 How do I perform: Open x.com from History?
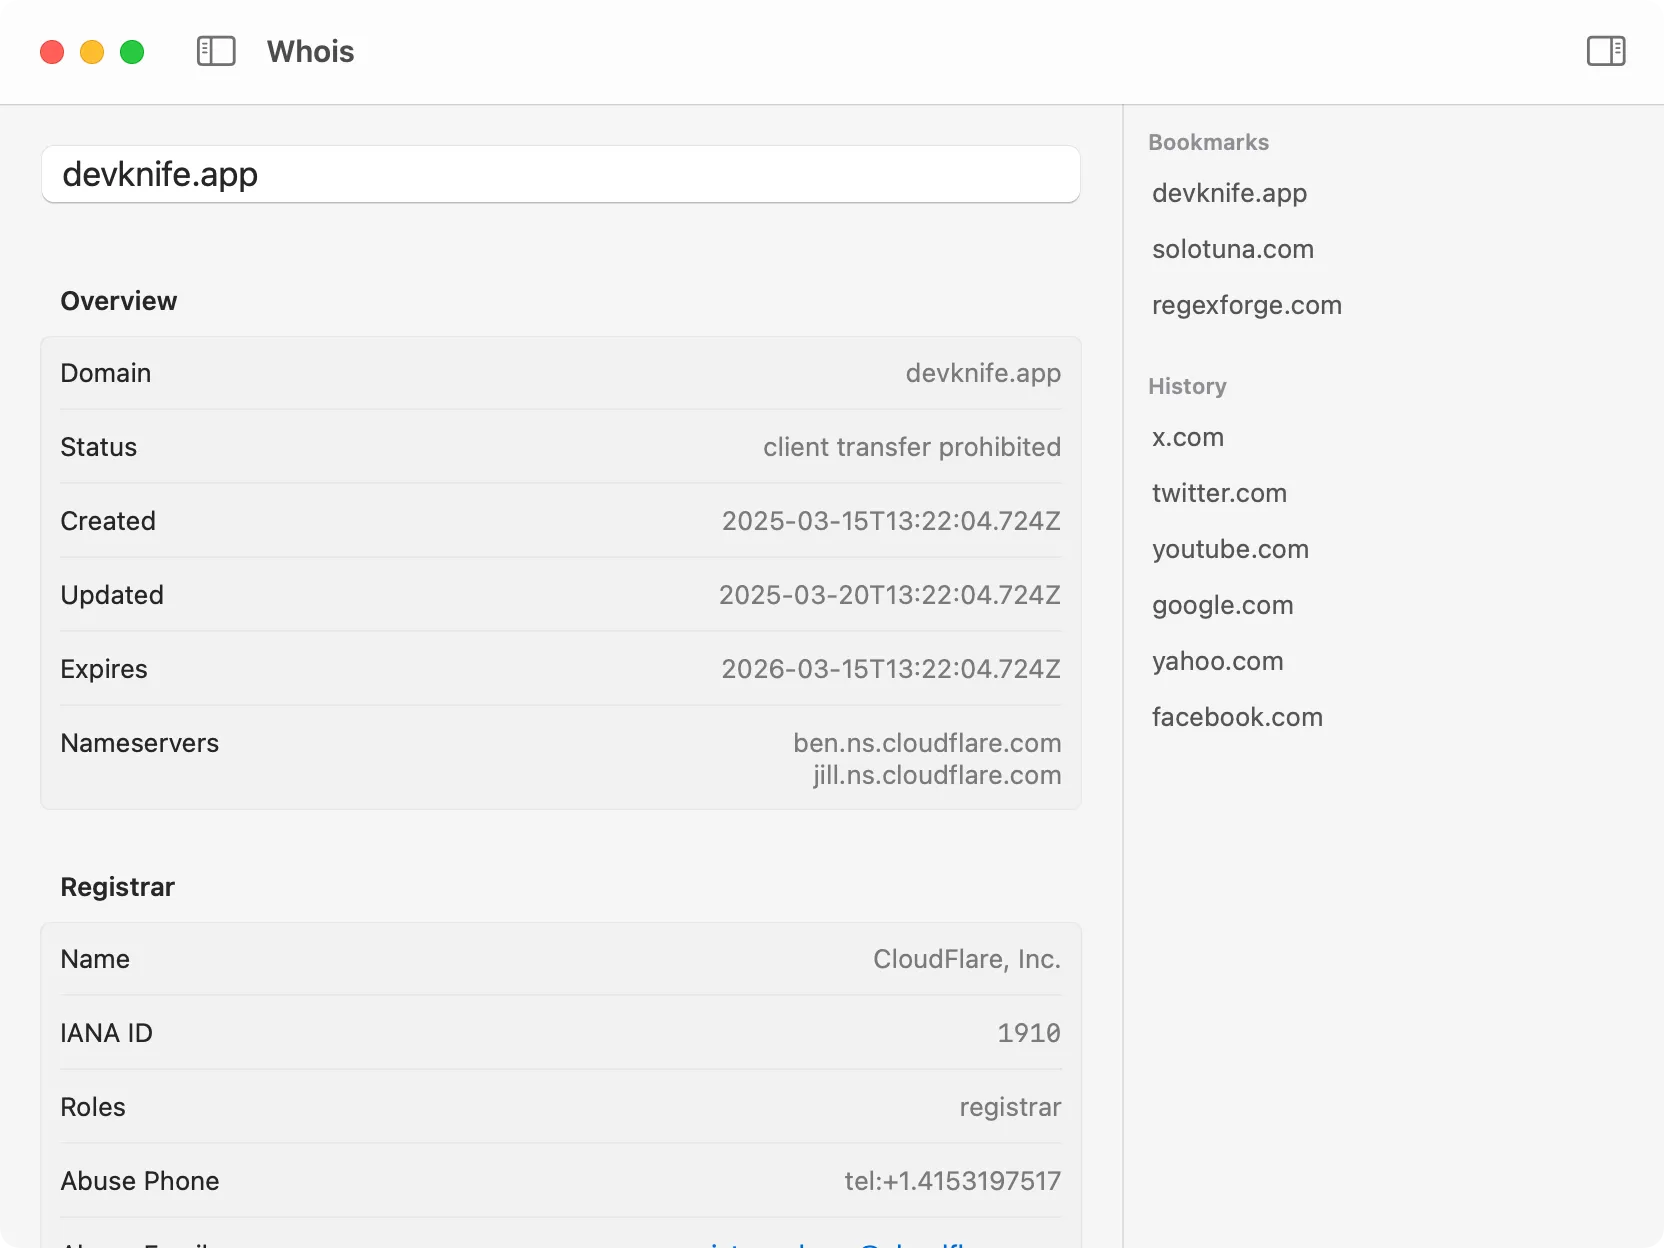1188,438
